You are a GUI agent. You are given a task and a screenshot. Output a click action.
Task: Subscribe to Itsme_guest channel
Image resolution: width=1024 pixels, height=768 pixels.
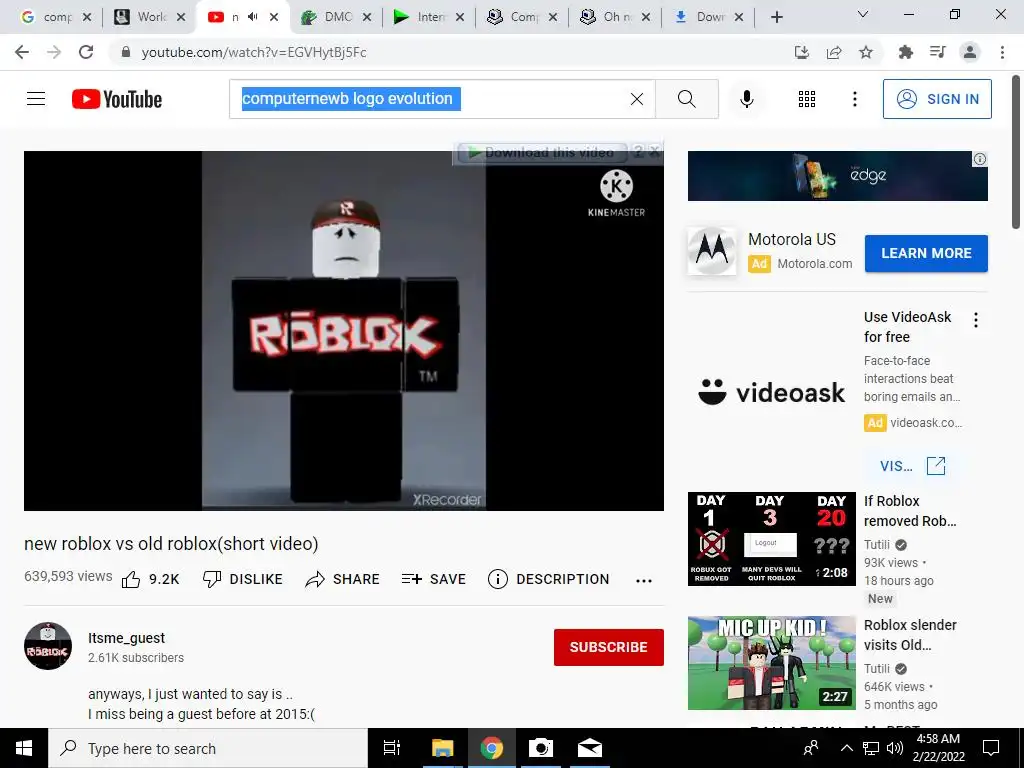(609, 647)
